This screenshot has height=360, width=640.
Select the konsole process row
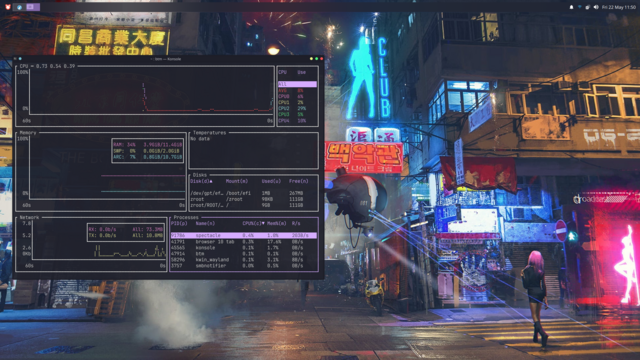tap(244, 248)
